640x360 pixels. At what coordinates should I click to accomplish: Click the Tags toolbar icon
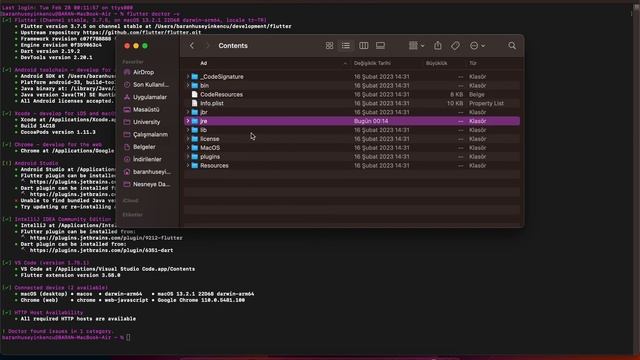point(455,46)
